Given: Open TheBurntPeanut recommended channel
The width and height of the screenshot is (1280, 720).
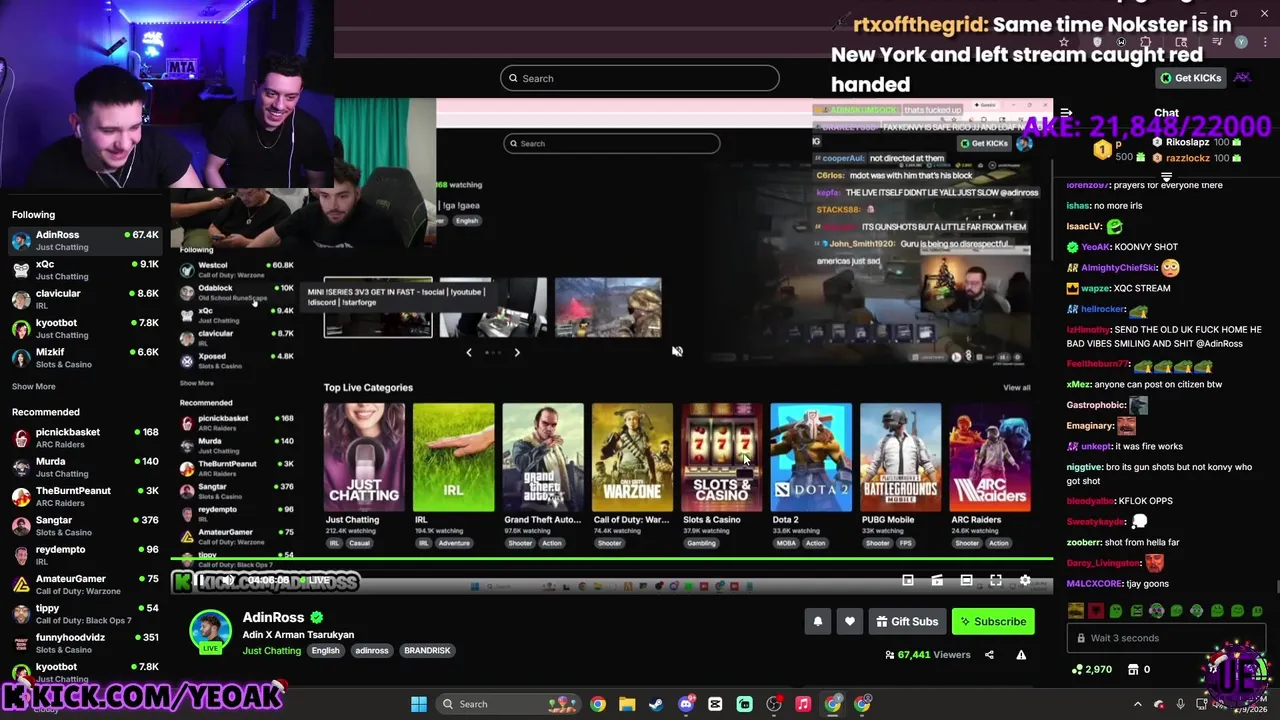Looking at the screenshot, I should [85, 497].
